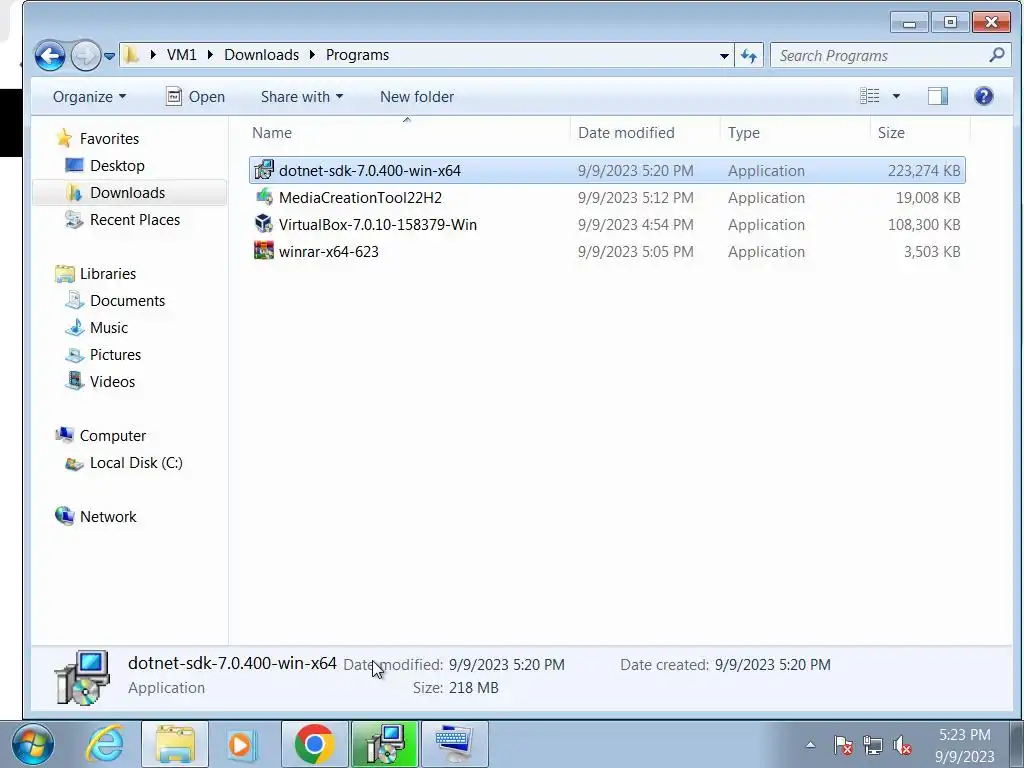Click Programs in the address breadcrumb
Image resolution: width=1024 pixels, height=768 pixels.
coord(357,55)
